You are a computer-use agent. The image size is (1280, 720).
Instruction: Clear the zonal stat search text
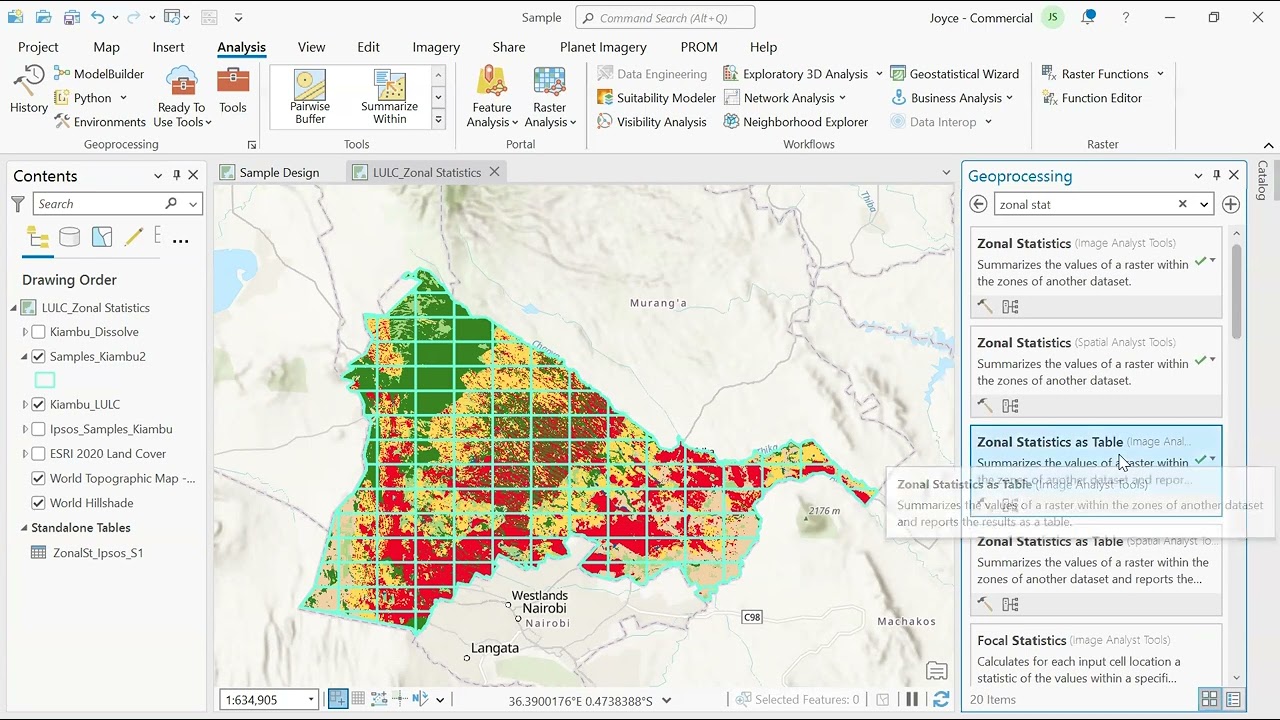click(1182, 204)
